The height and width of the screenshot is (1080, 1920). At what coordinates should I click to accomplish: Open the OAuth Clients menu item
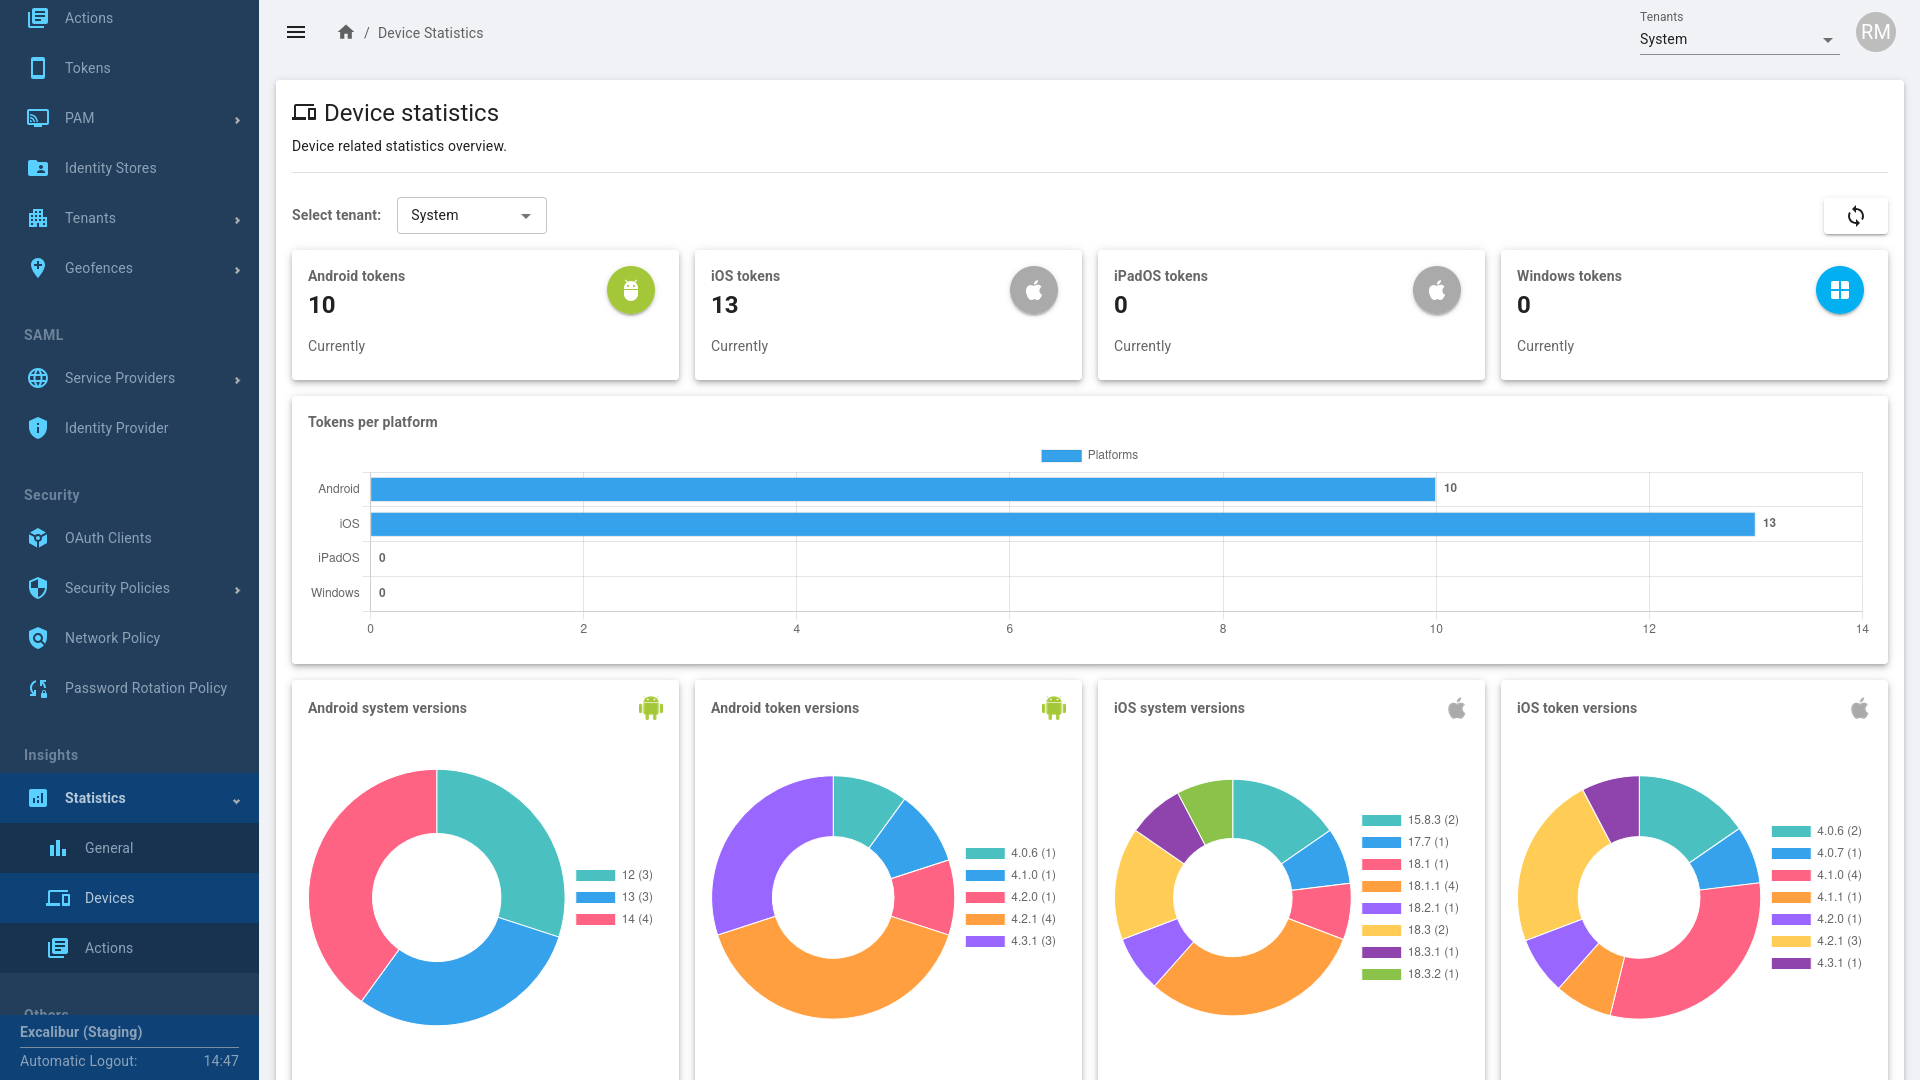(x=108, y=538)
